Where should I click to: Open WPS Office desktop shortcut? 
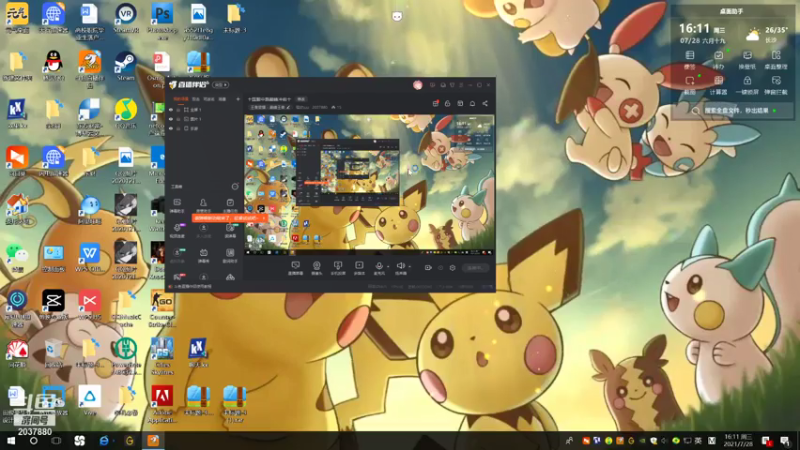(x=90, y=257)
